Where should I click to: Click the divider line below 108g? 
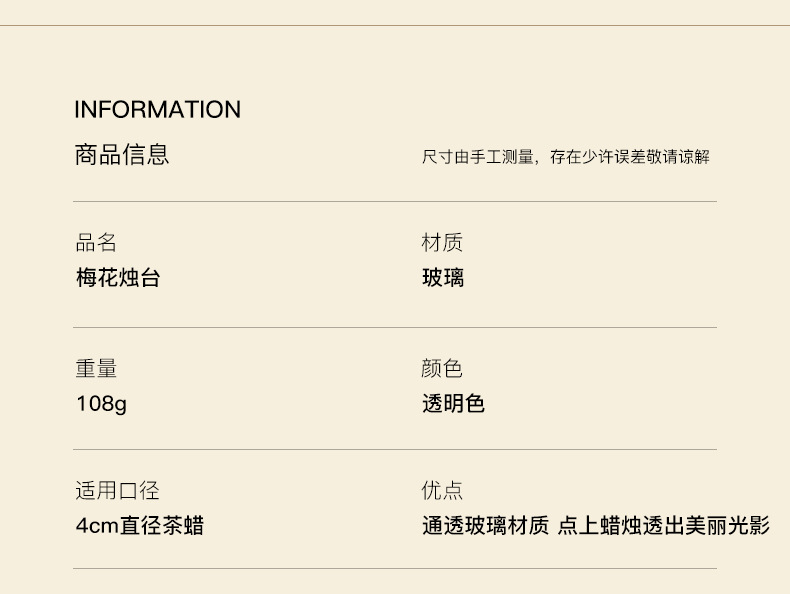point(395,450)
